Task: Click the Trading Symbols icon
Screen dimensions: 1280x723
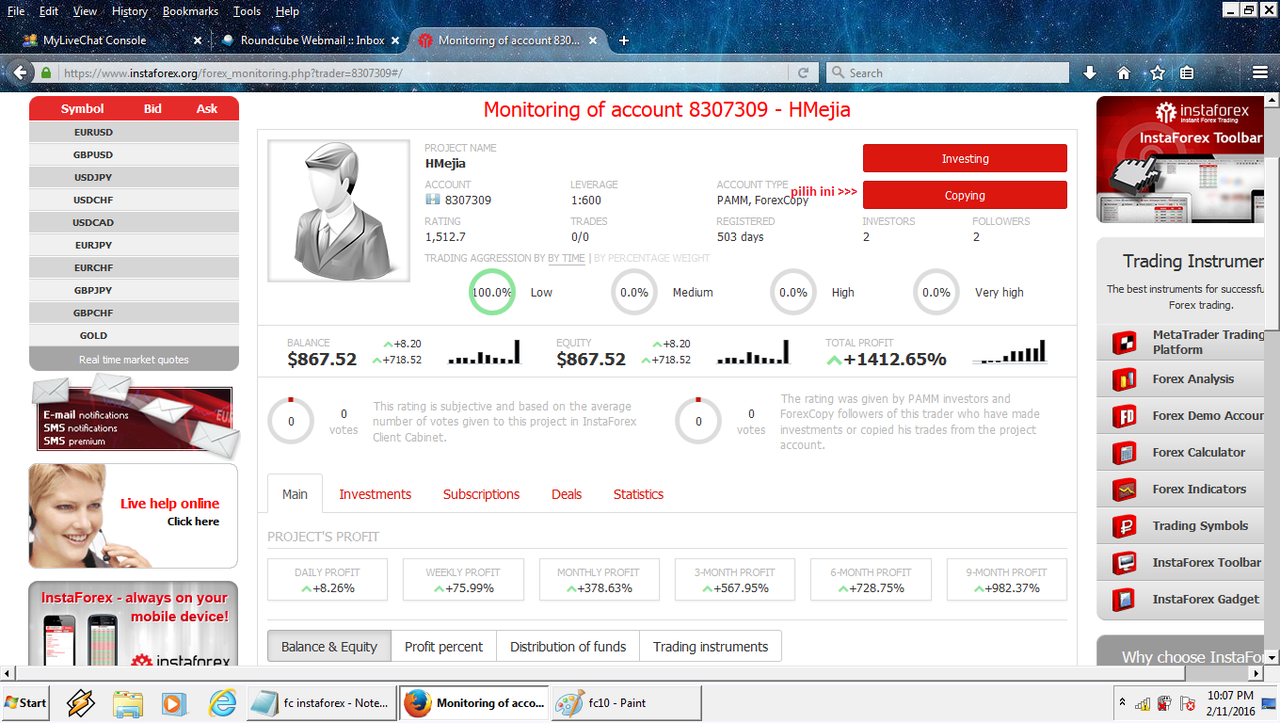Action: click(x=1124, y=526)
